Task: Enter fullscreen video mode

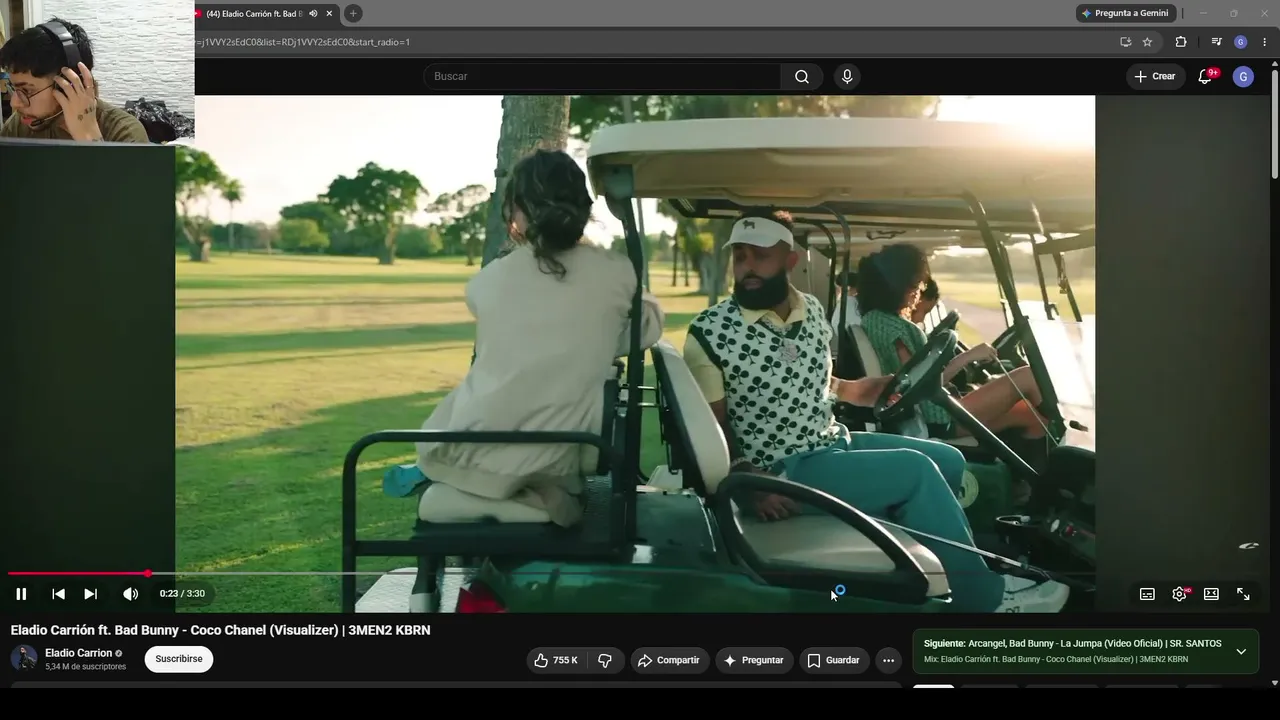Action: (1243, 594)
